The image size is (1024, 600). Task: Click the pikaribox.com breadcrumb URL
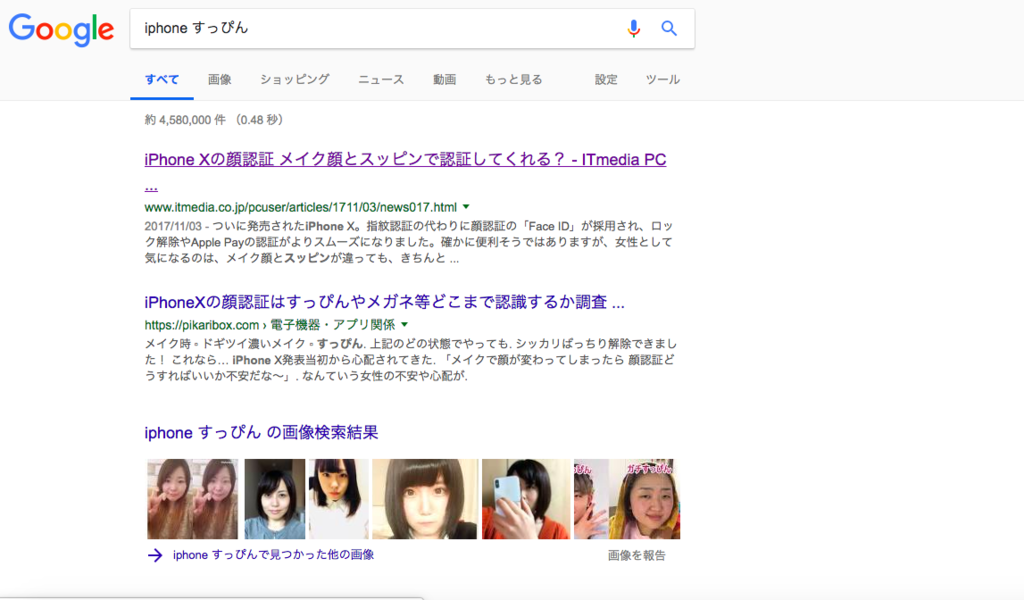click(x=269, y=324)
